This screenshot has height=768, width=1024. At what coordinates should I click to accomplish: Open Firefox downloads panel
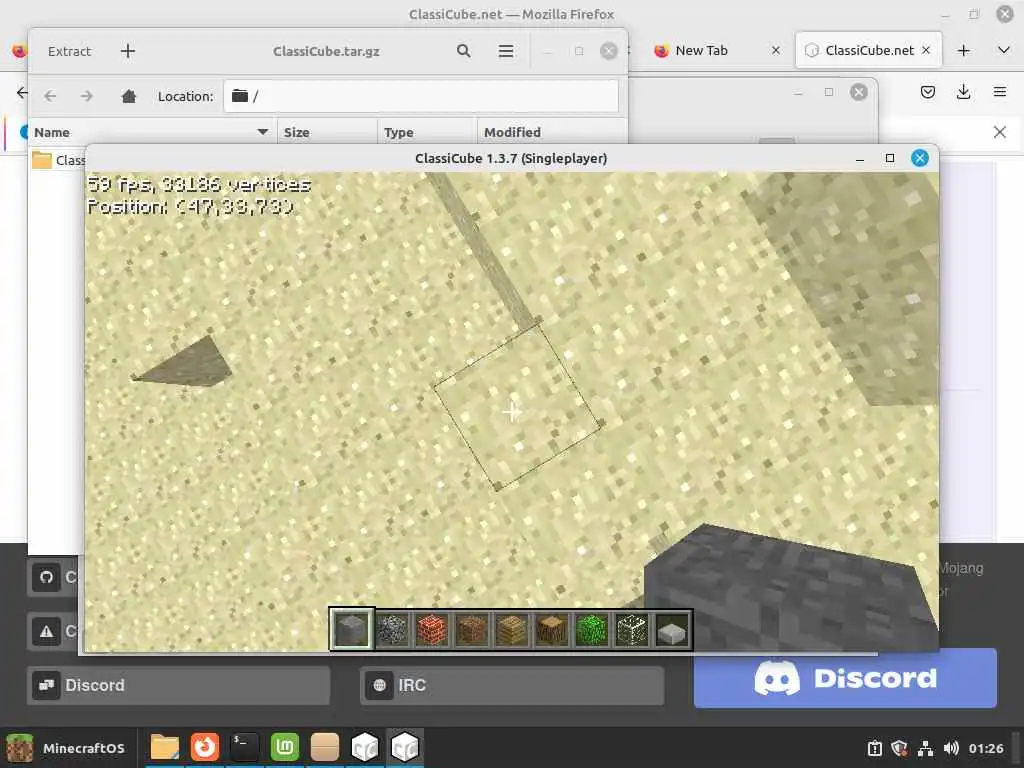click(x=963, y=92)
